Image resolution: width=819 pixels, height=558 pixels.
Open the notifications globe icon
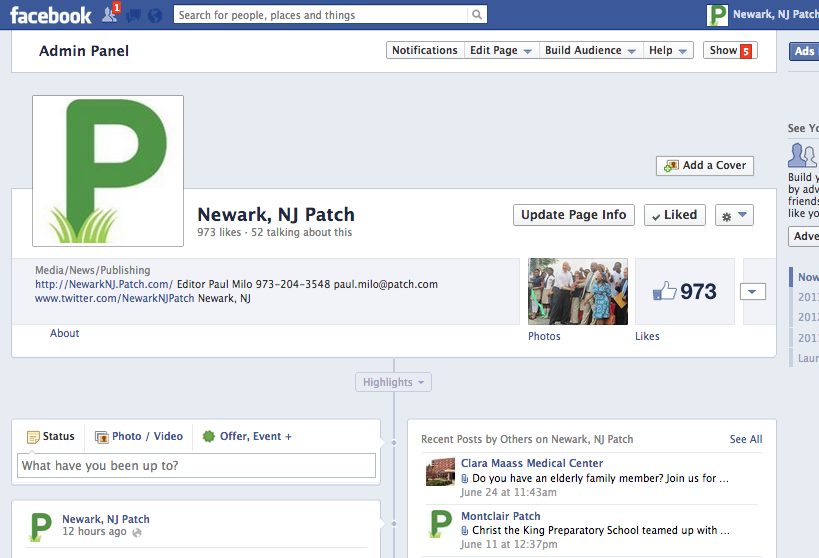tap(155, 16)
